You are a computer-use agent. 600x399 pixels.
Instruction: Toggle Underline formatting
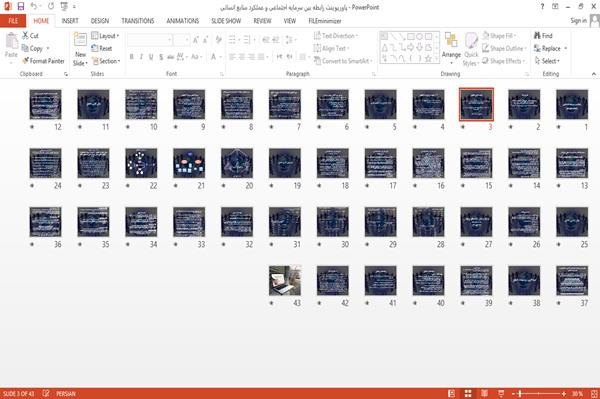pos(151,57)
